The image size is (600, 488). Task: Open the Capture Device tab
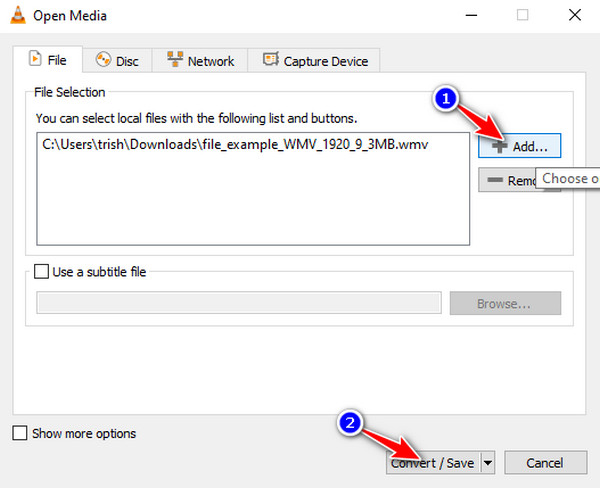tap(314, 61)
